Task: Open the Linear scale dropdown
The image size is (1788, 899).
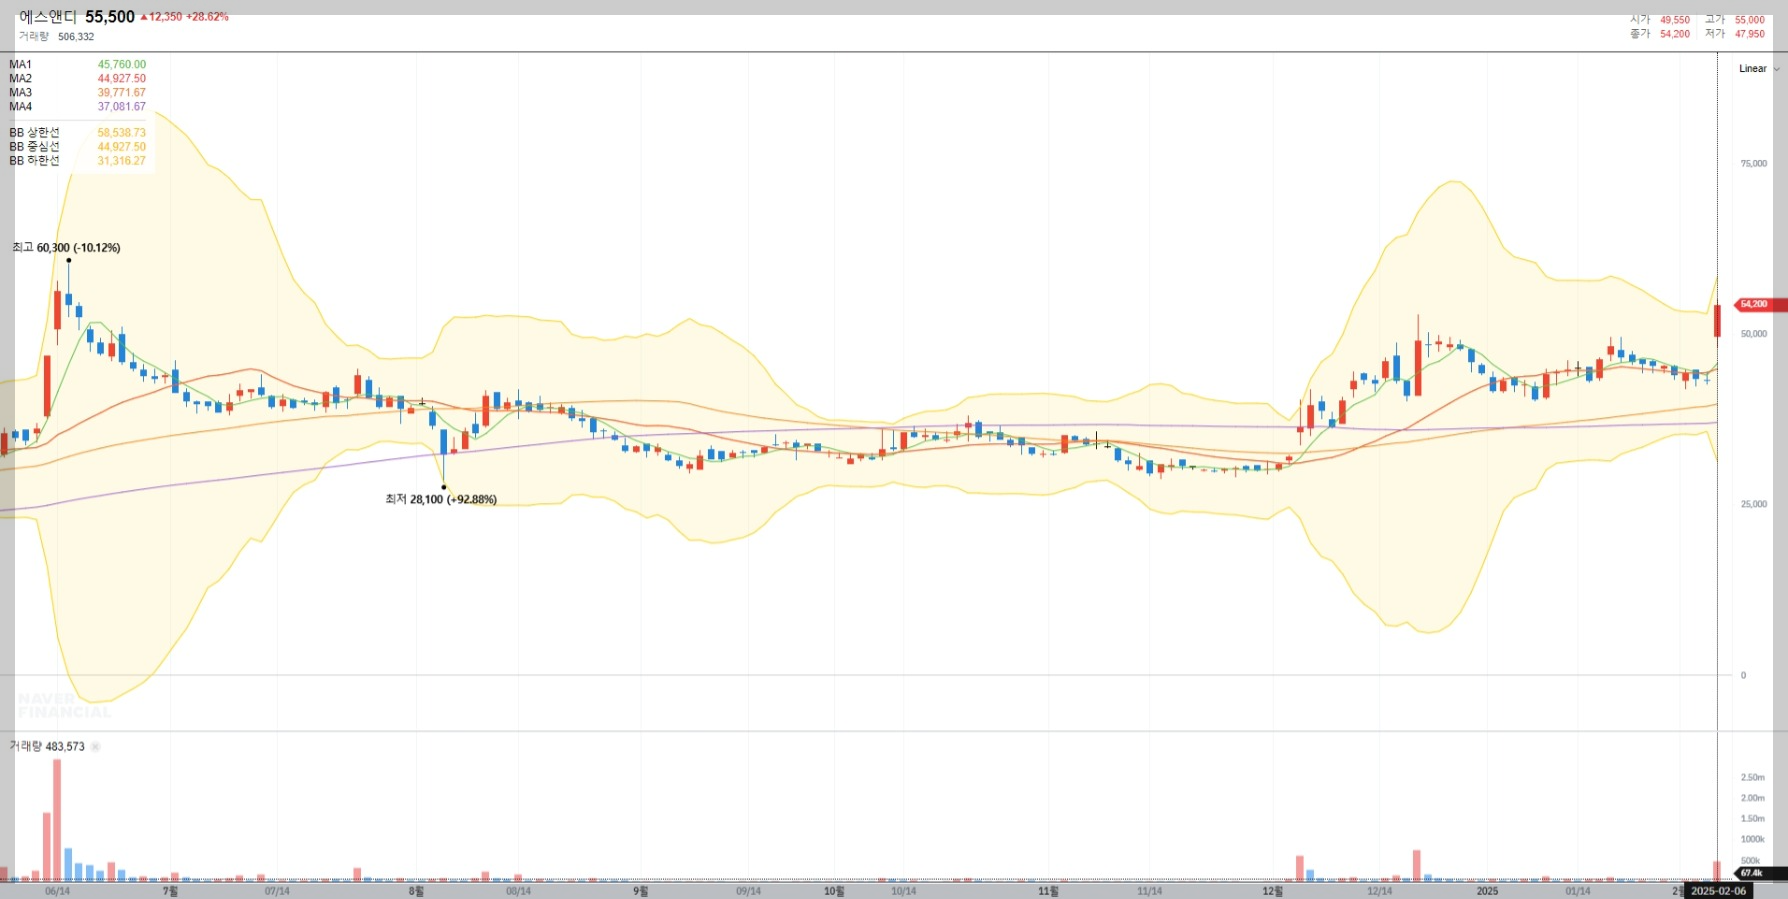Action: [x=1759, y=69]
